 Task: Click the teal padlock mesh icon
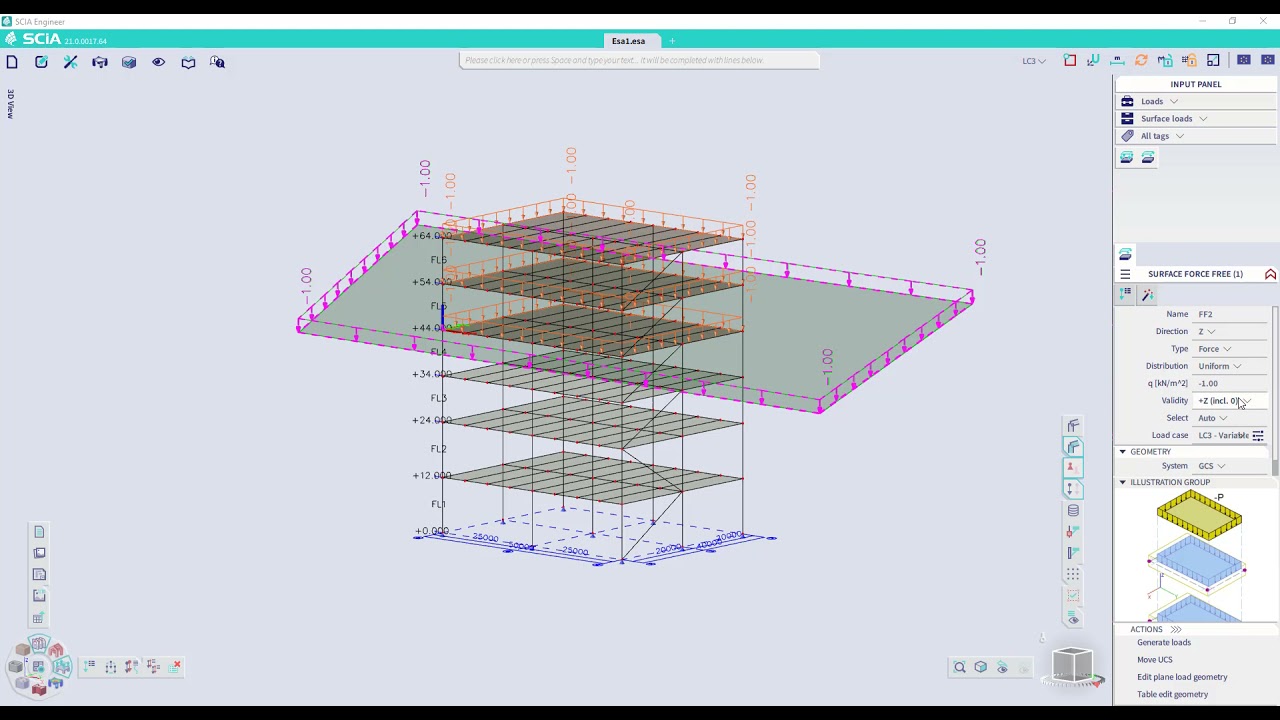tap(1165, 60)
